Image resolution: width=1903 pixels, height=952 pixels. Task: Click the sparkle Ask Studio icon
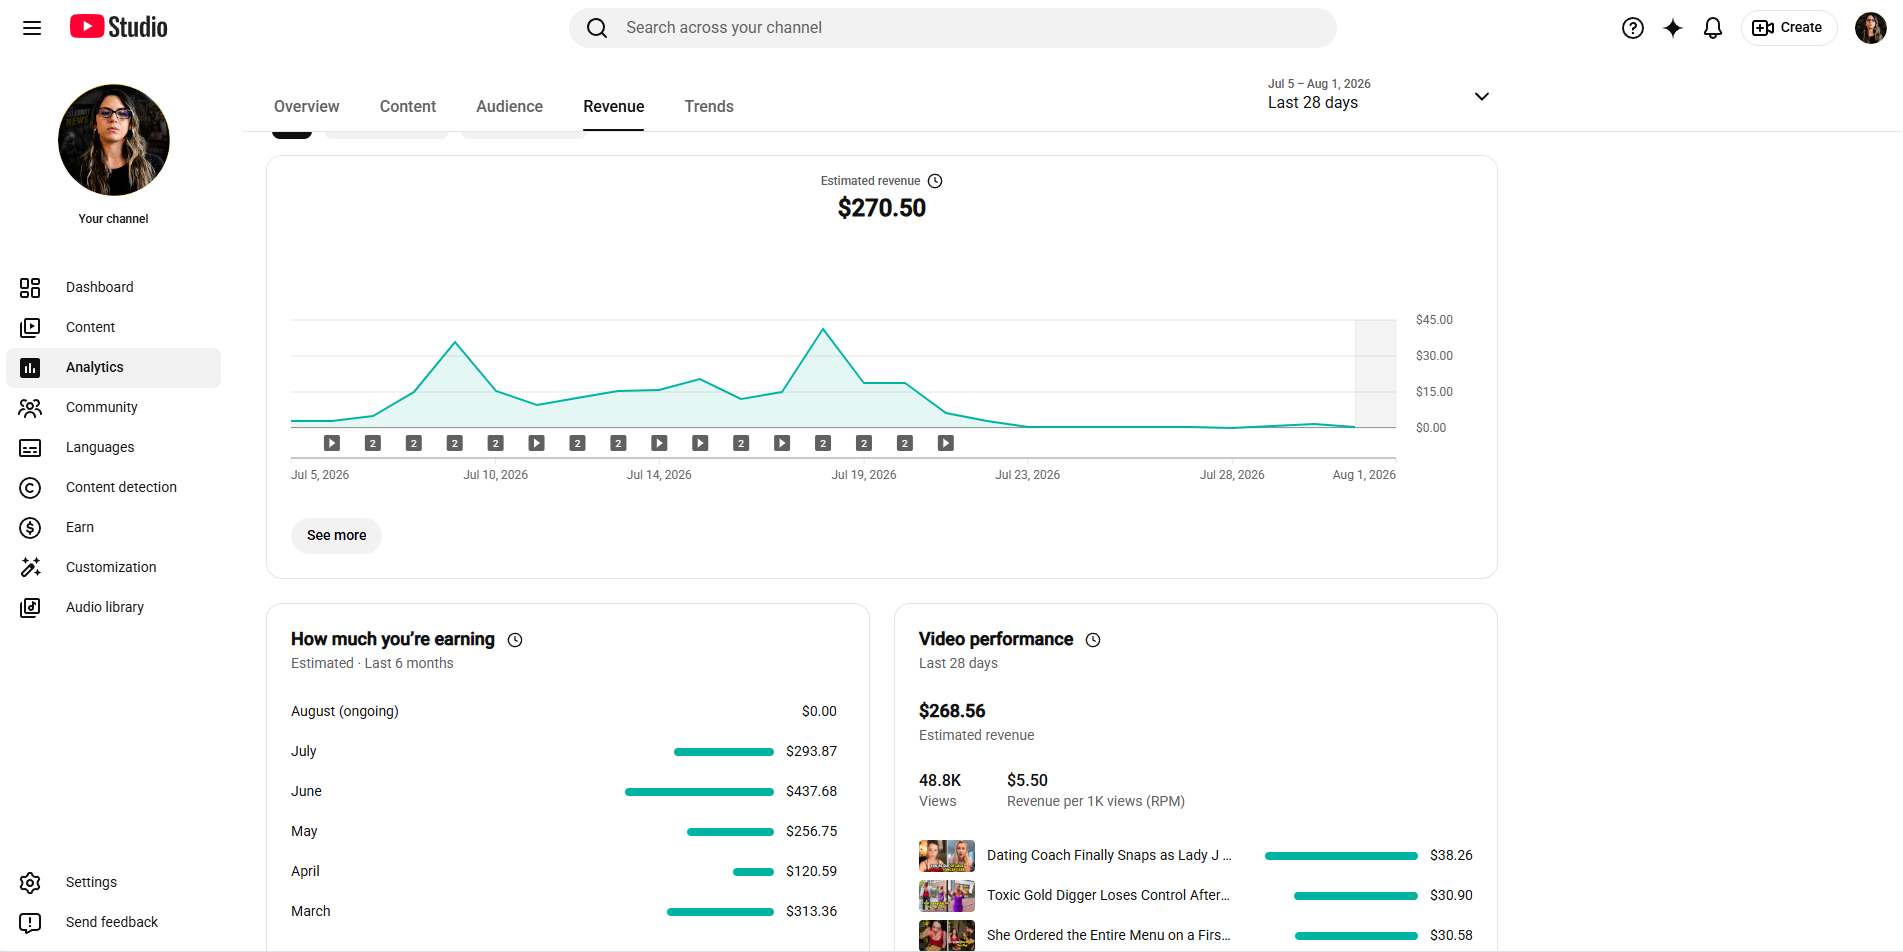pos(1673,28)
